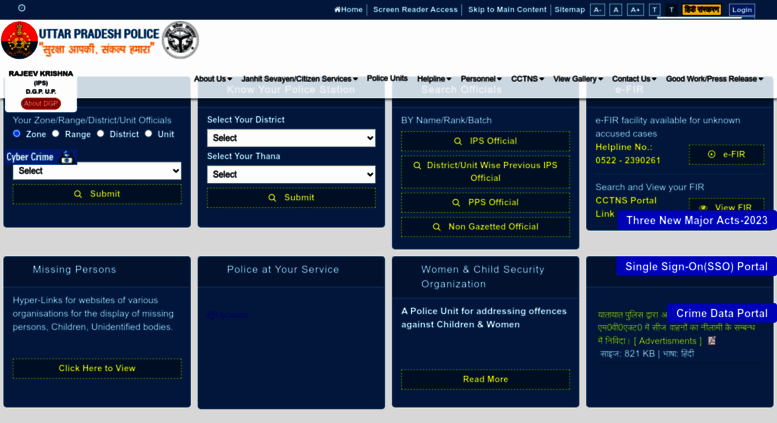Open the Sitemap link
Image resolution: width=777 pixels, height=423 pixels.
click(x=569, y=9)
